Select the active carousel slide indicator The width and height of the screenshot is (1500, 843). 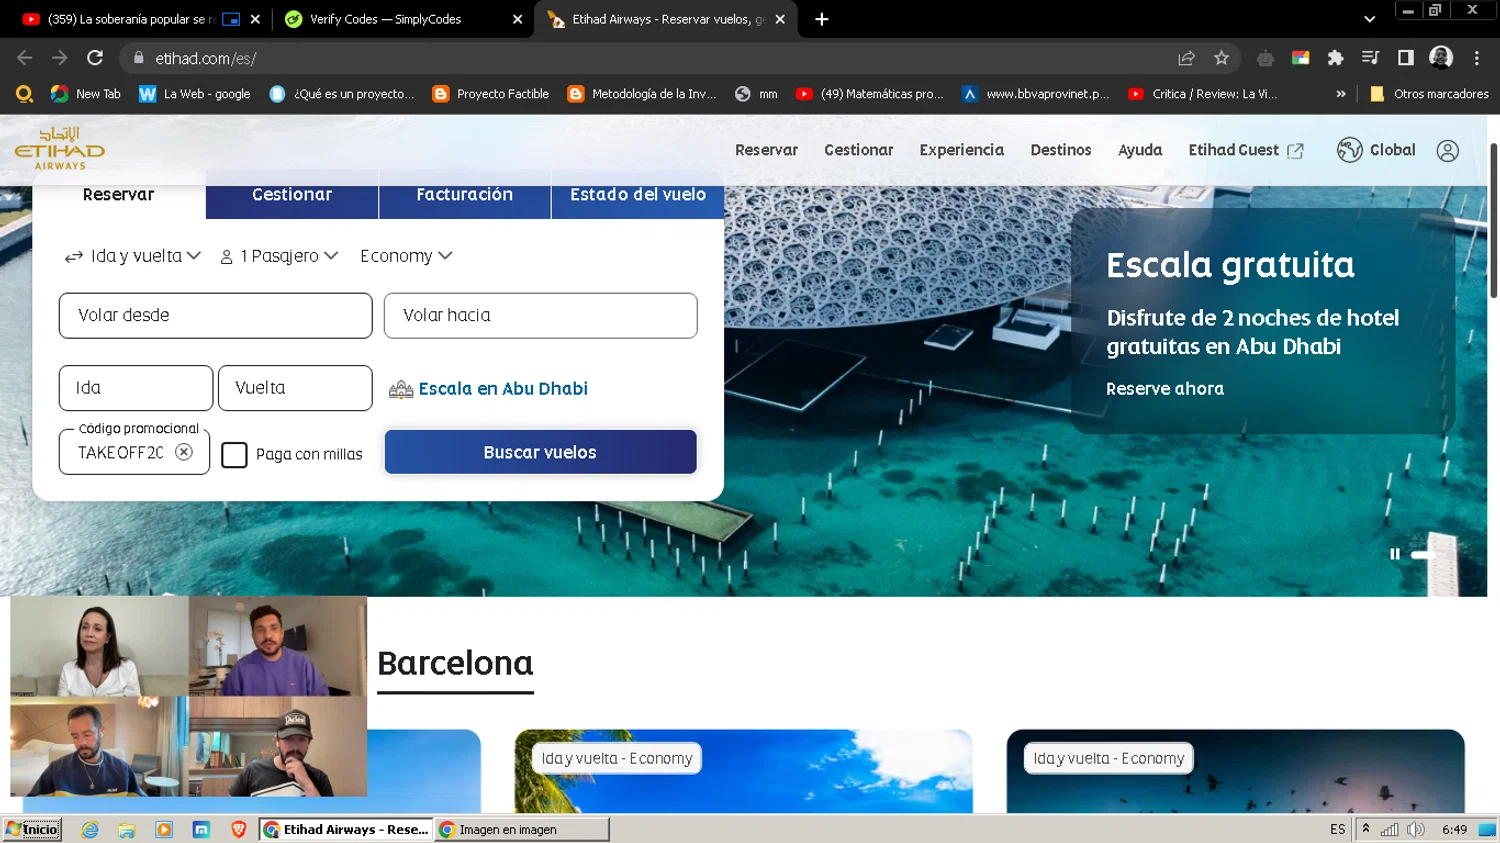point(1423,554)
